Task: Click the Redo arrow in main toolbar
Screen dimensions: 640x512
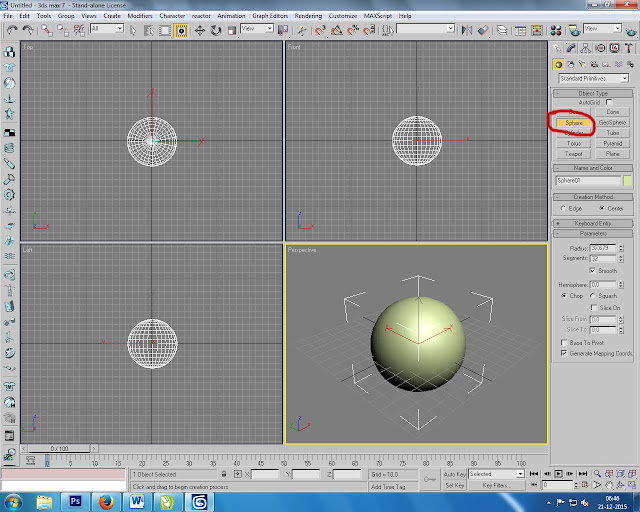Action: tap(28, 30)
